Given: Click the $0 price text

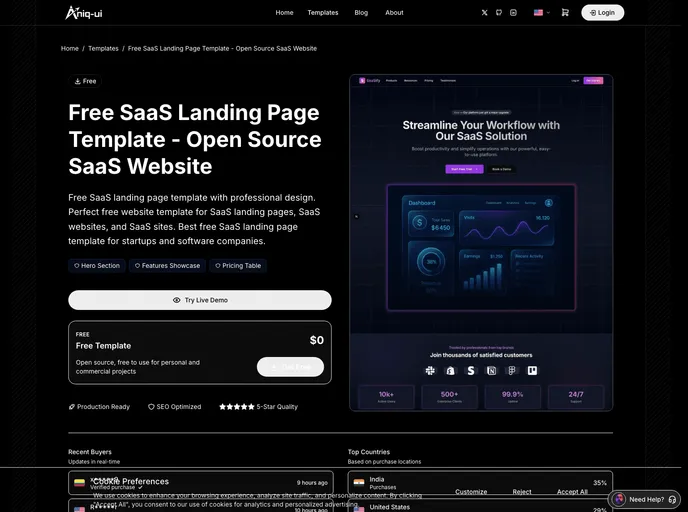Looking at the screenshot, I should pyautogui.click(x=317, y=340).
